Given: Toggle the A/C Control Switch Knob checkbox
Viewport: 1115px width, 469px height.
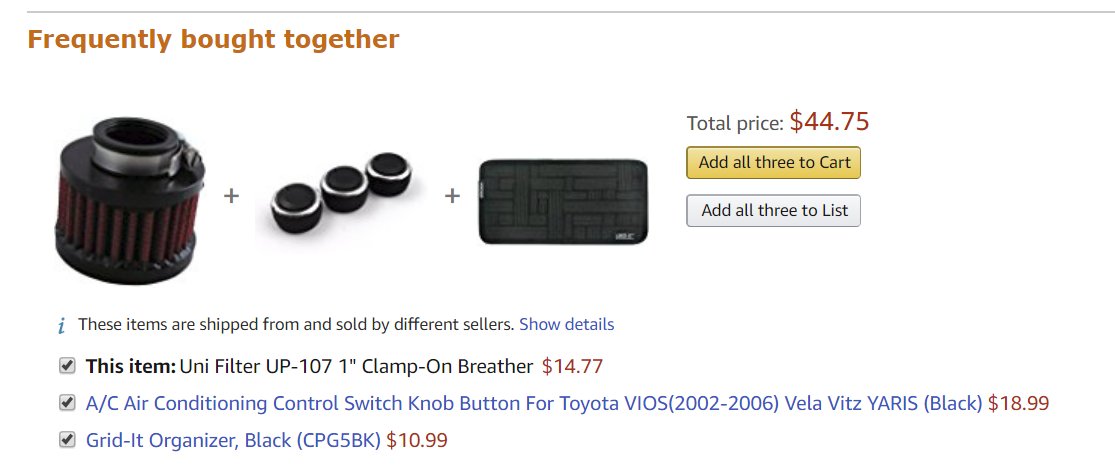Looking at the screenshot, I should tap(67, 403).
